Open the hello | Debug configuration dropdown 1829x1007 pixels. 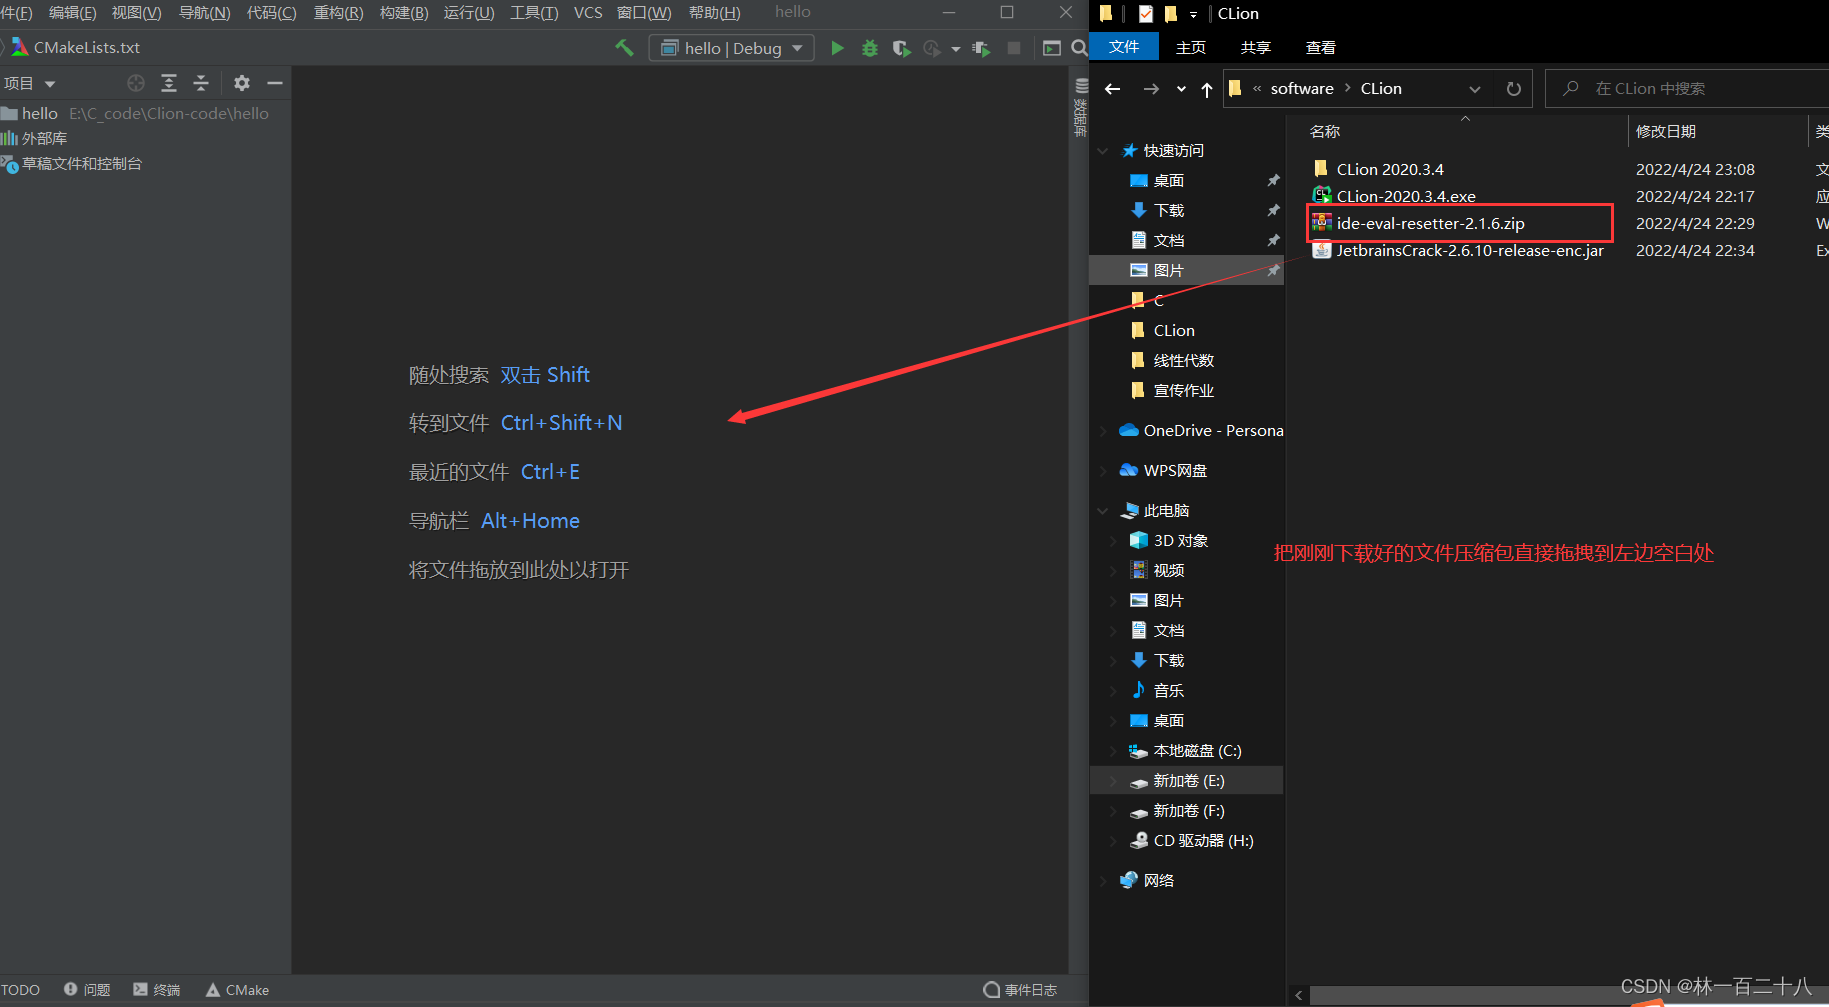731,48
